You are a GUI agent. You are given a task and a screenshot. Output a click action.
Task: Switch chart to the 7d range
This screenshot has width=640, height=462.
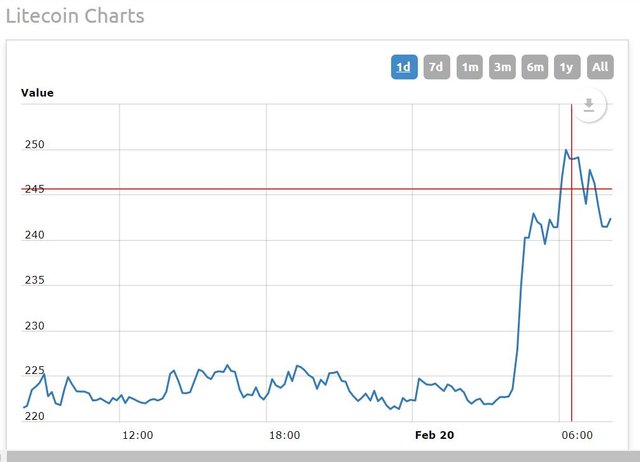(436, 67)
